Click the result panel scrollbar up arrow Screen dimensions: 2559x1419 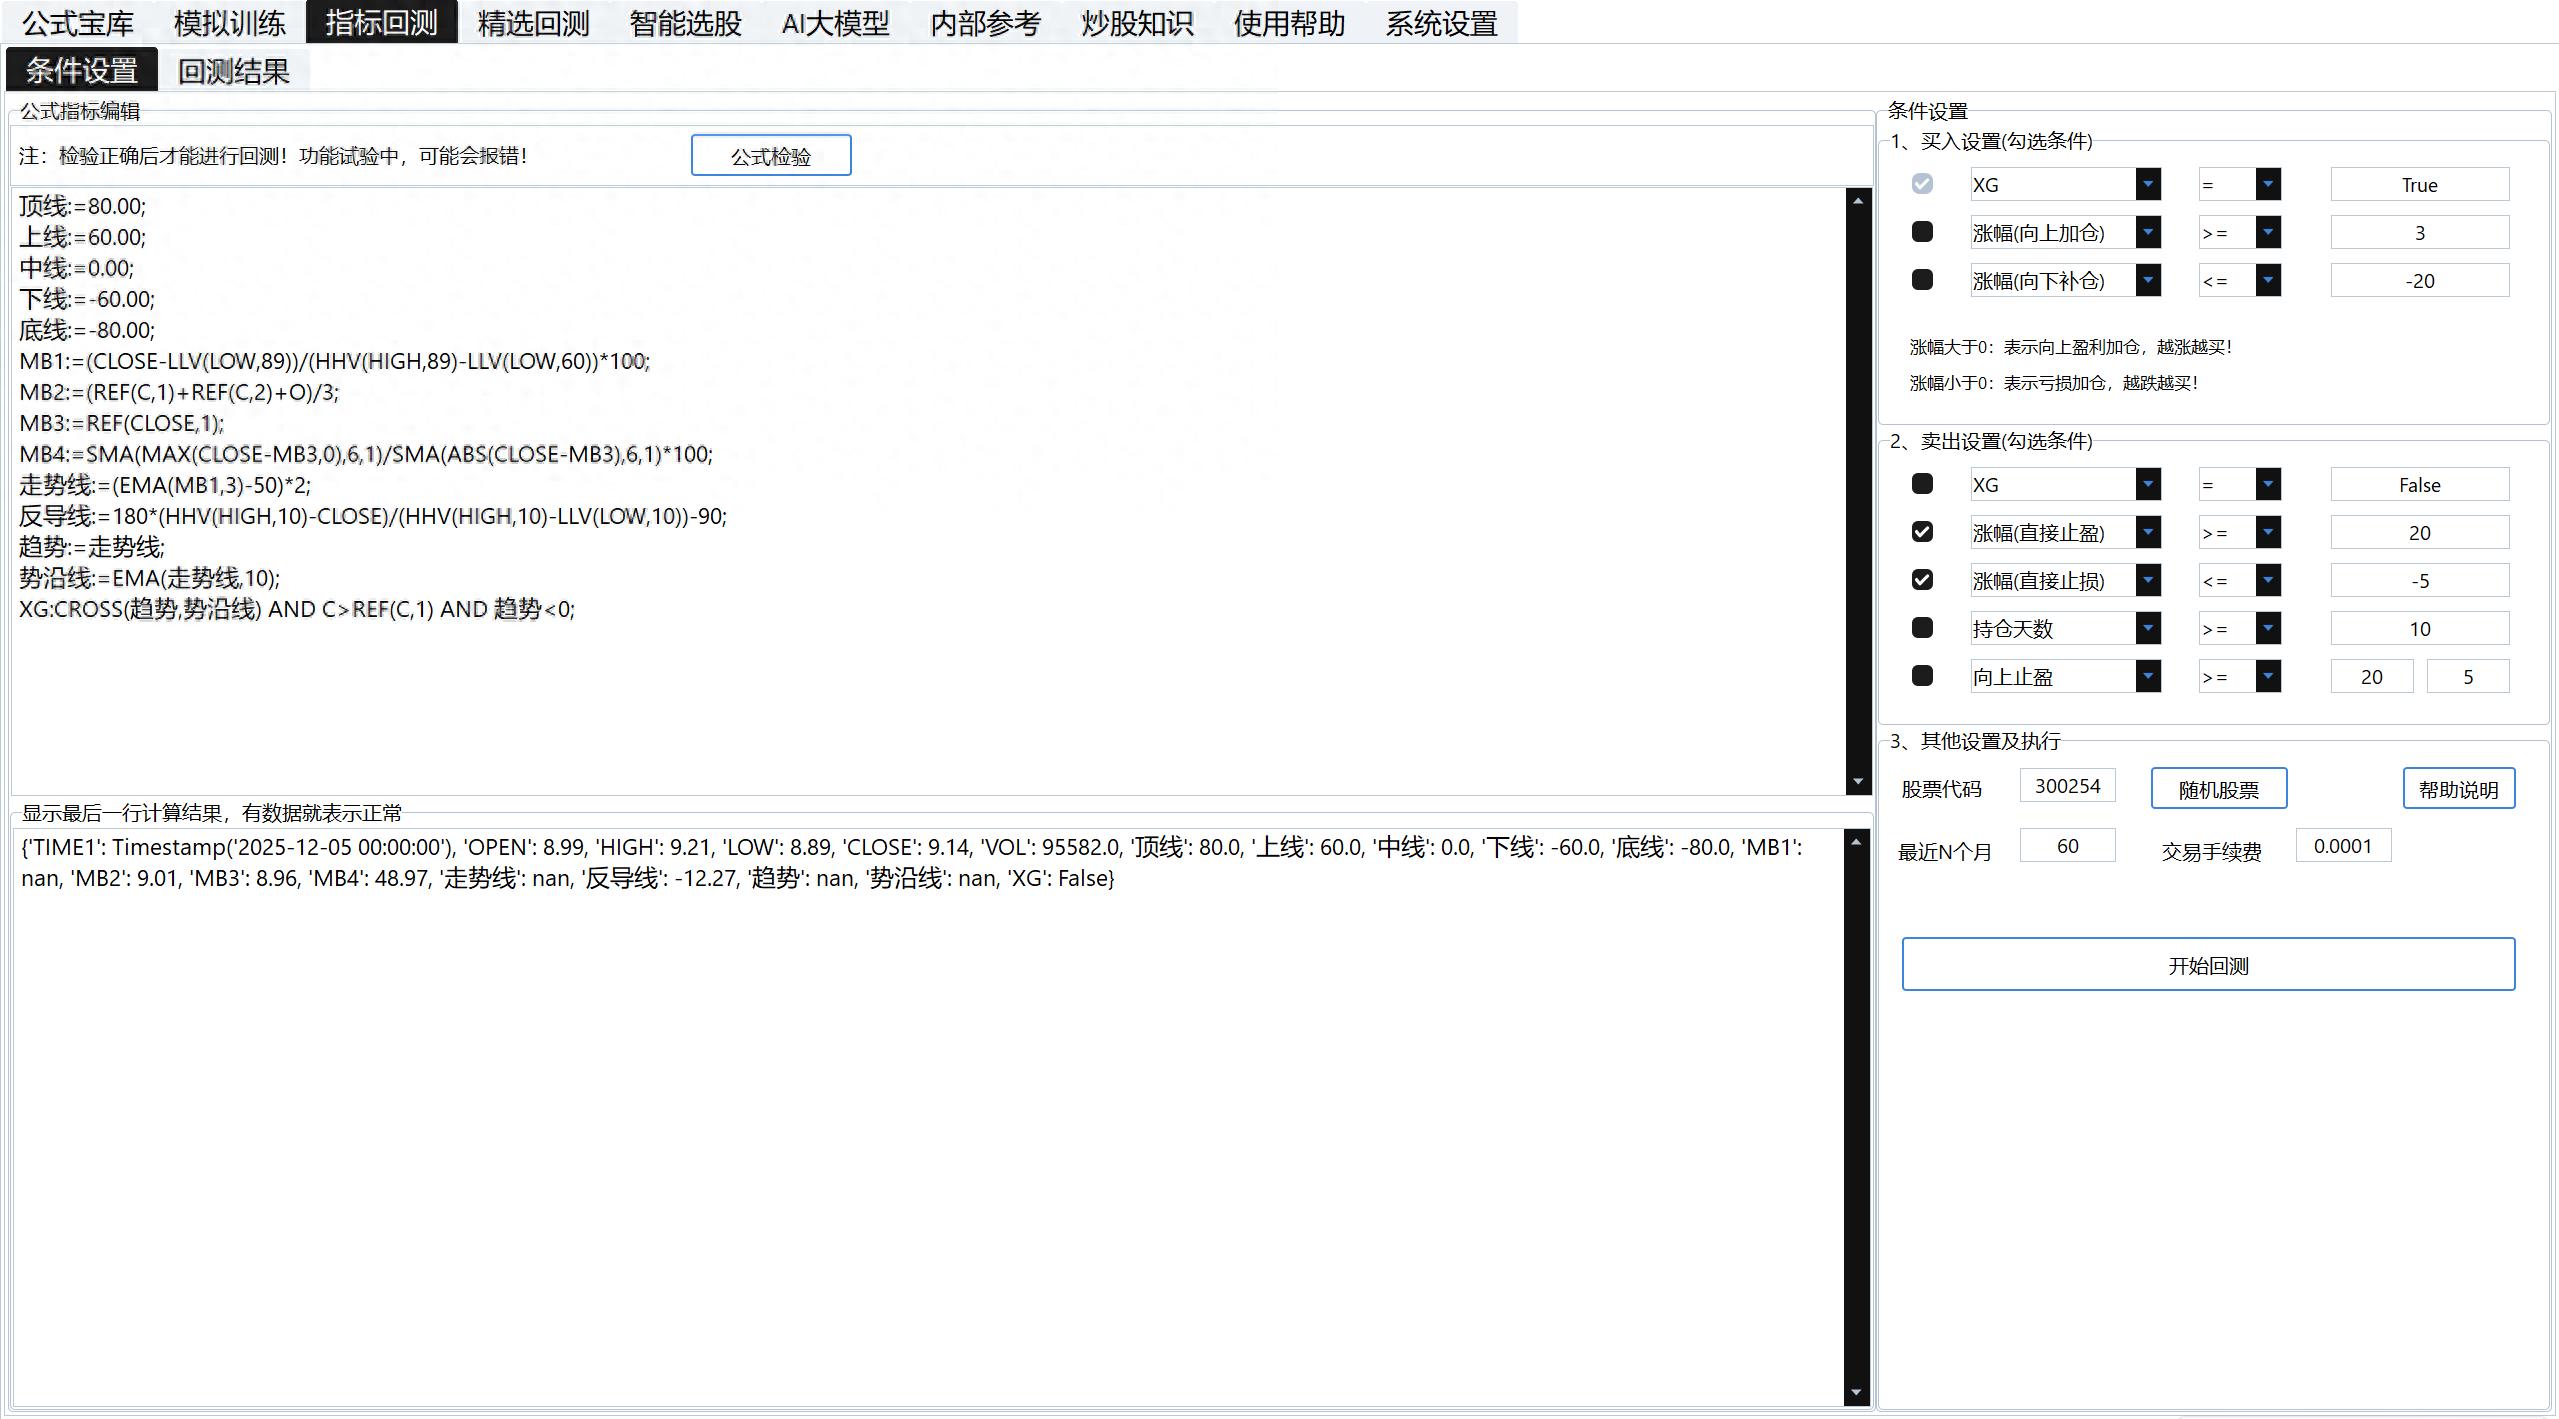click(1856, 842)
